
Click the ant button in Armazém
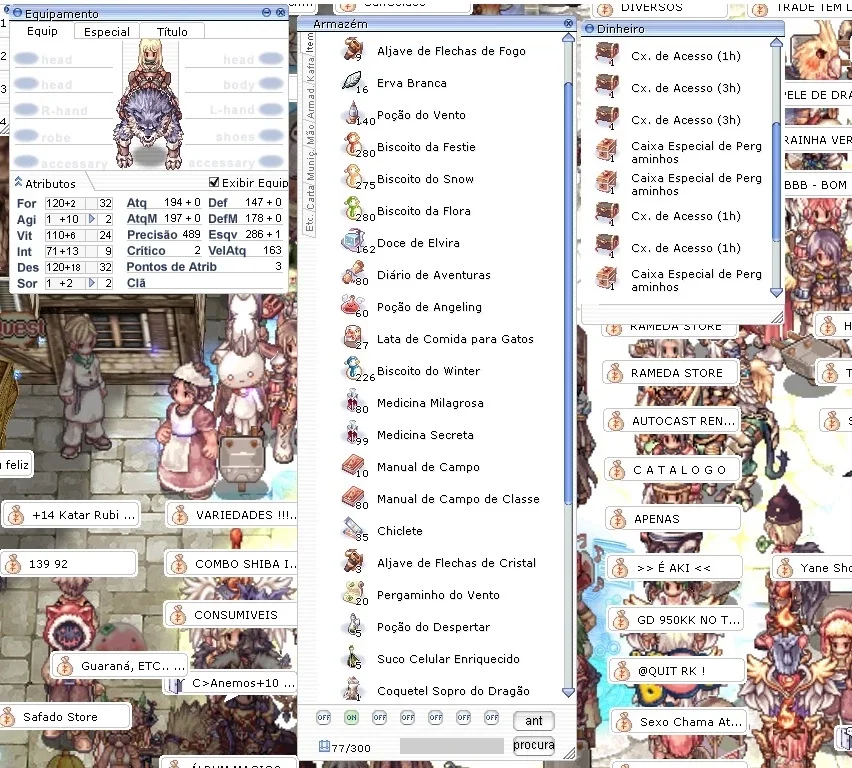click(534, 721)
